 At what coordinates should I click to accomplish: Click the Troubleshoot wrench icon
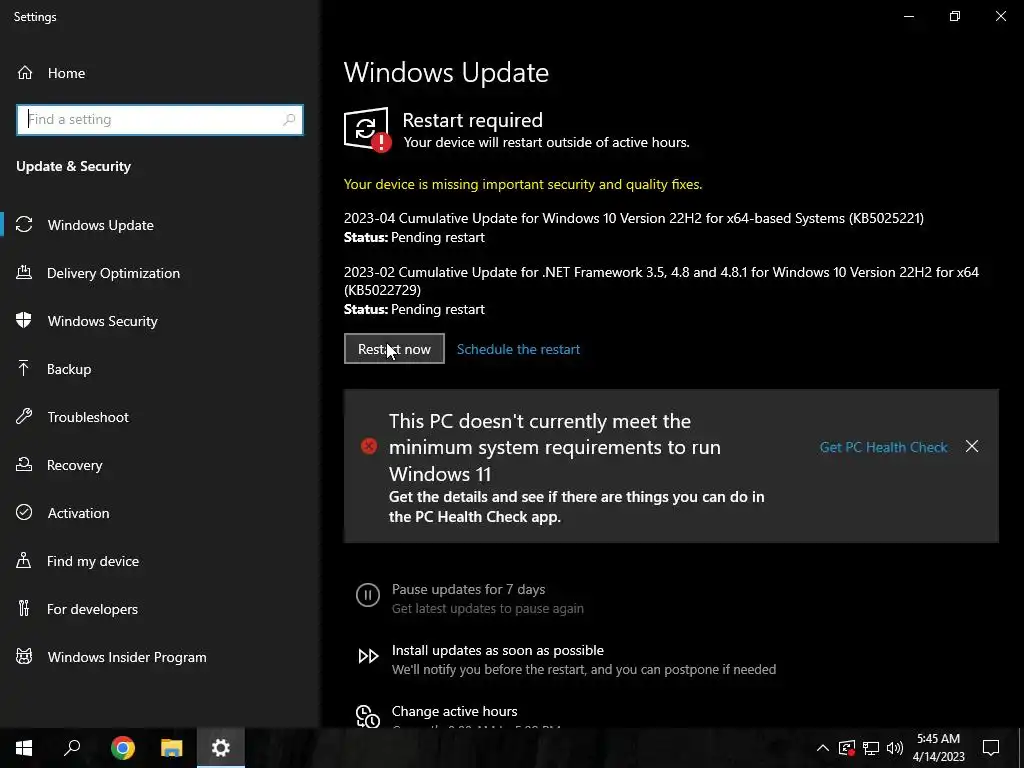click(24, 417)
